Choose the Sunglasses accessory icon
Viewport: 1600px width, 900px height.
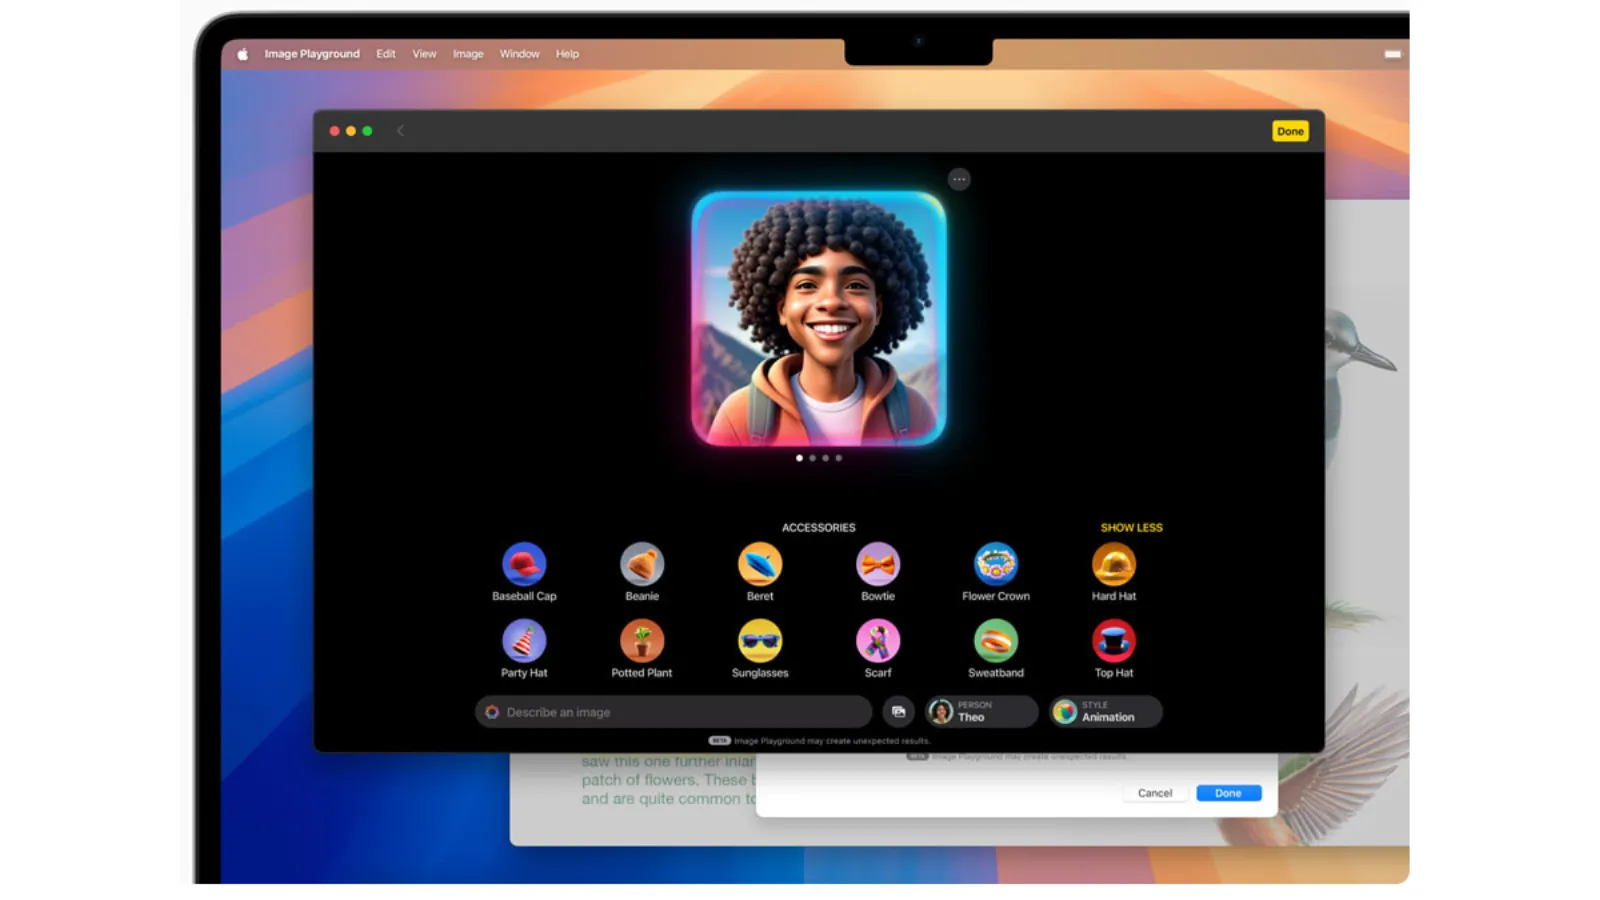(759, 642)
